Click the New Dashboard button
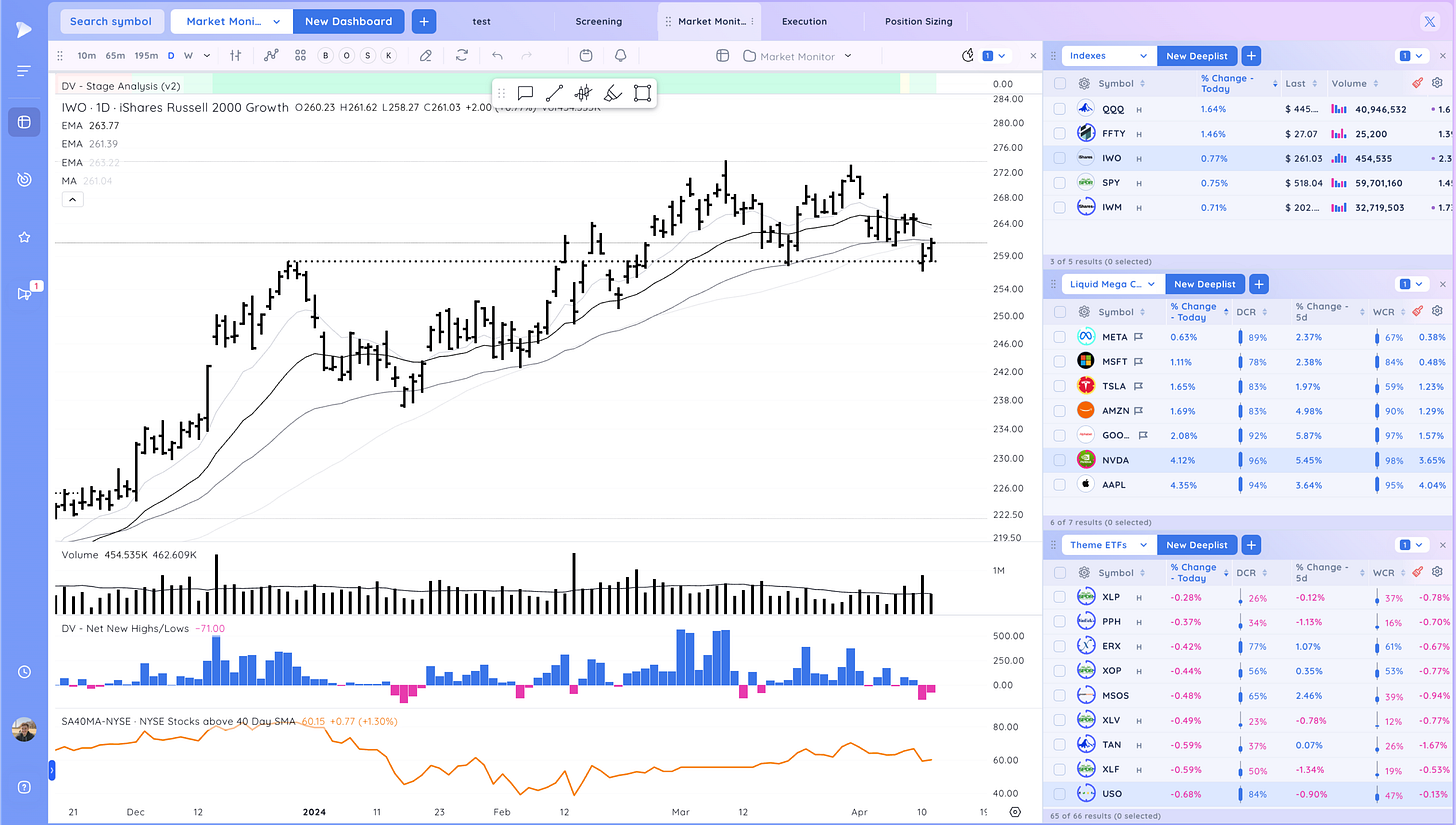This screenshot has height=825, width=1456. tap(349, 21)
